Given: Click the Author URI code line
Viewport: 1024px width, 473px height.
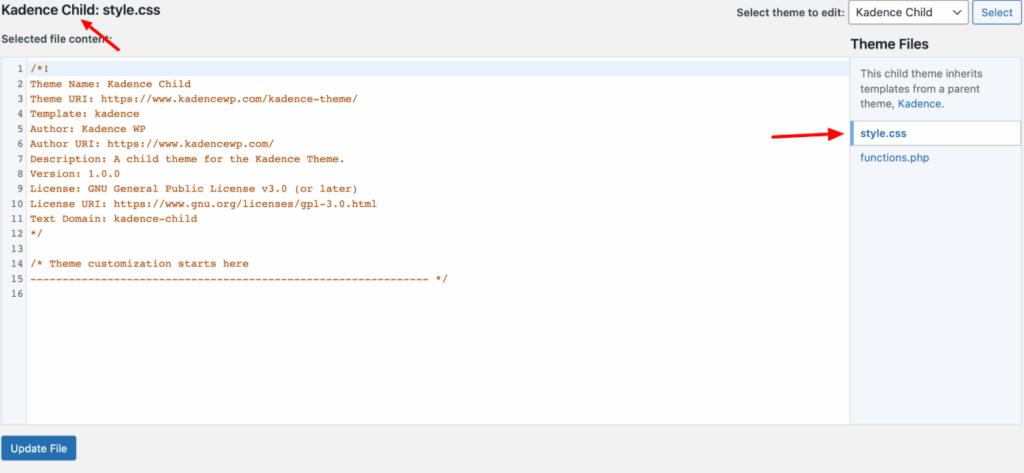Looking at the screenshot, I should pyautogui.click(x=152, y=144).
